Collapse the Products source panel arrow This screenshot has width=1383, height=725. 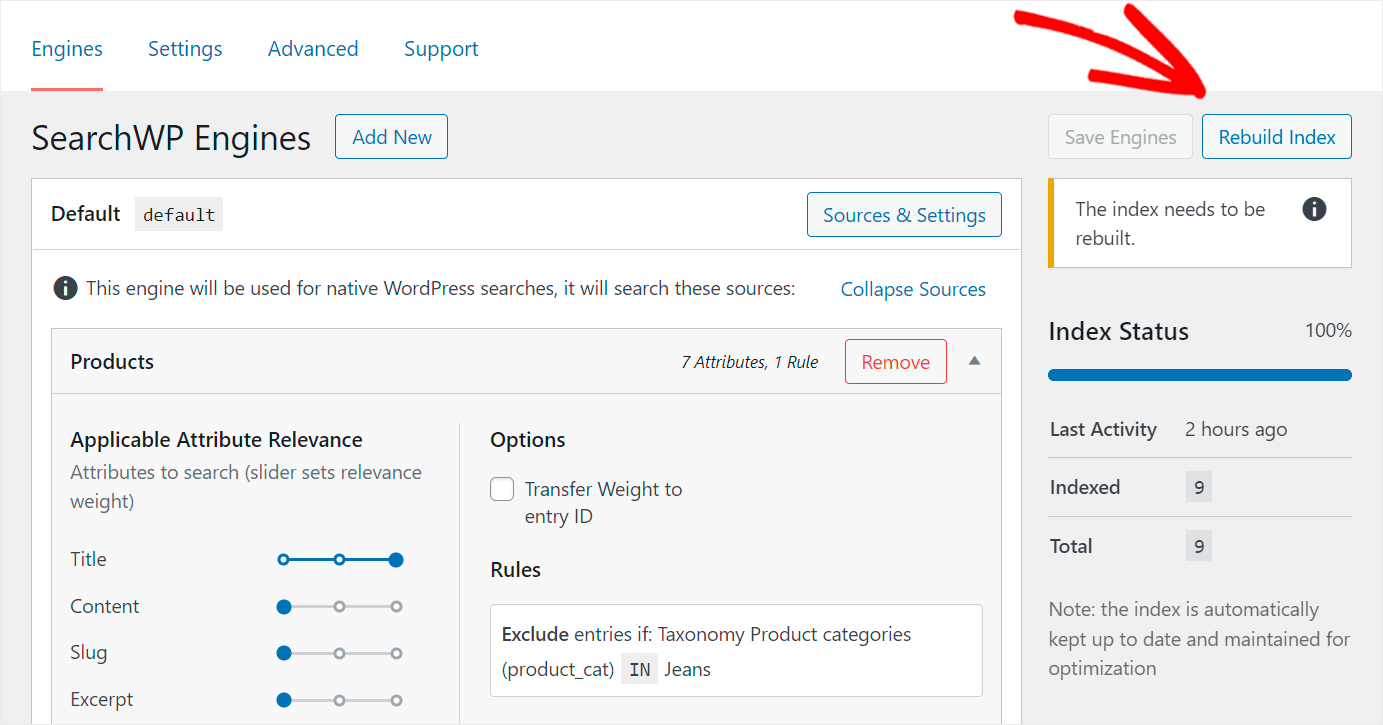coord(975,361)
